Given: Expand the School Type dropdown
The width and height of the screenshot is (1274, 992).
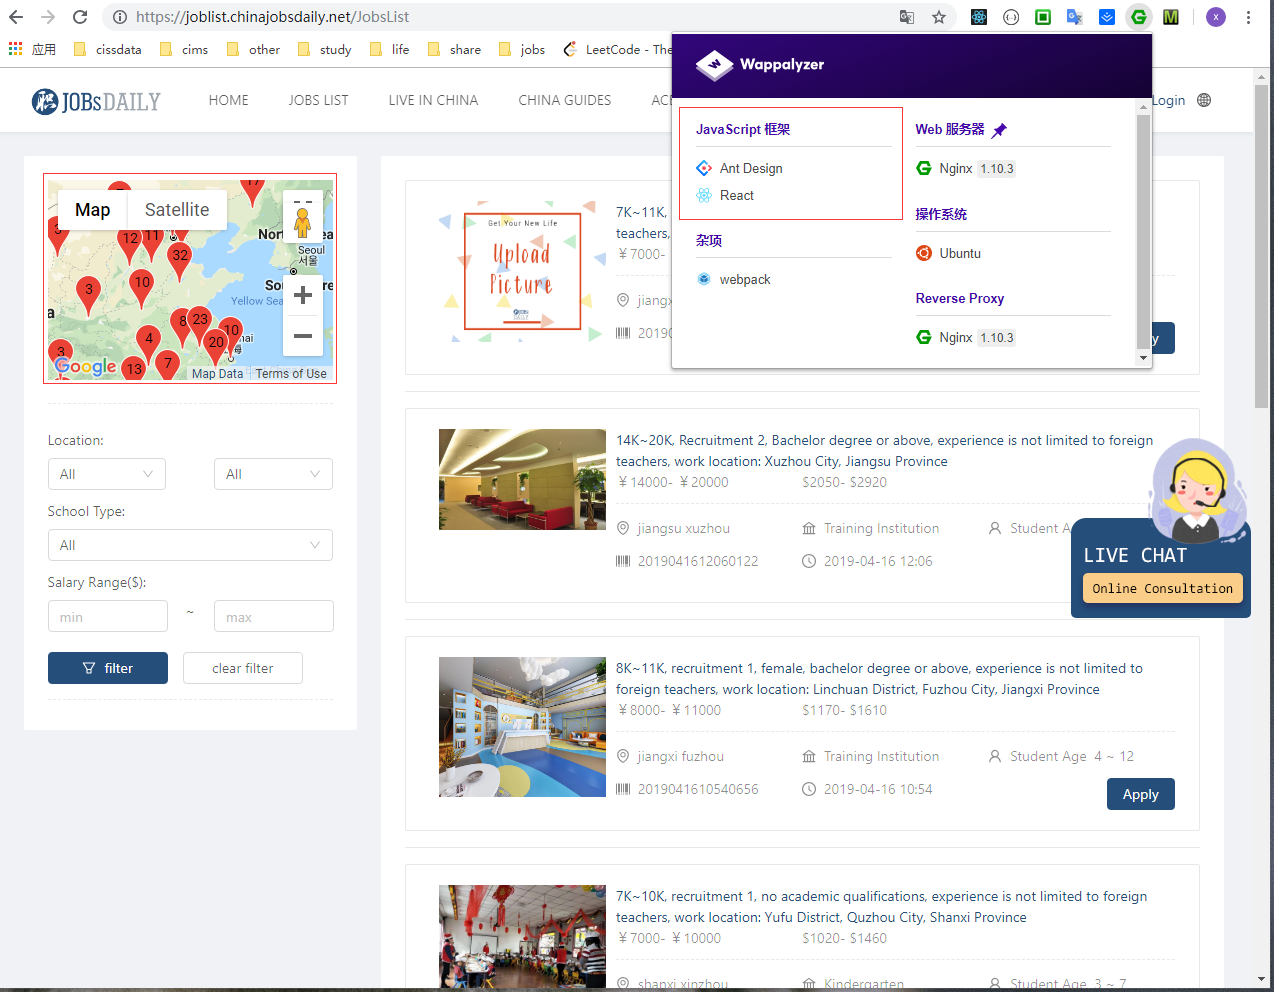Looking at the screenshot, I should coord(190,545).
